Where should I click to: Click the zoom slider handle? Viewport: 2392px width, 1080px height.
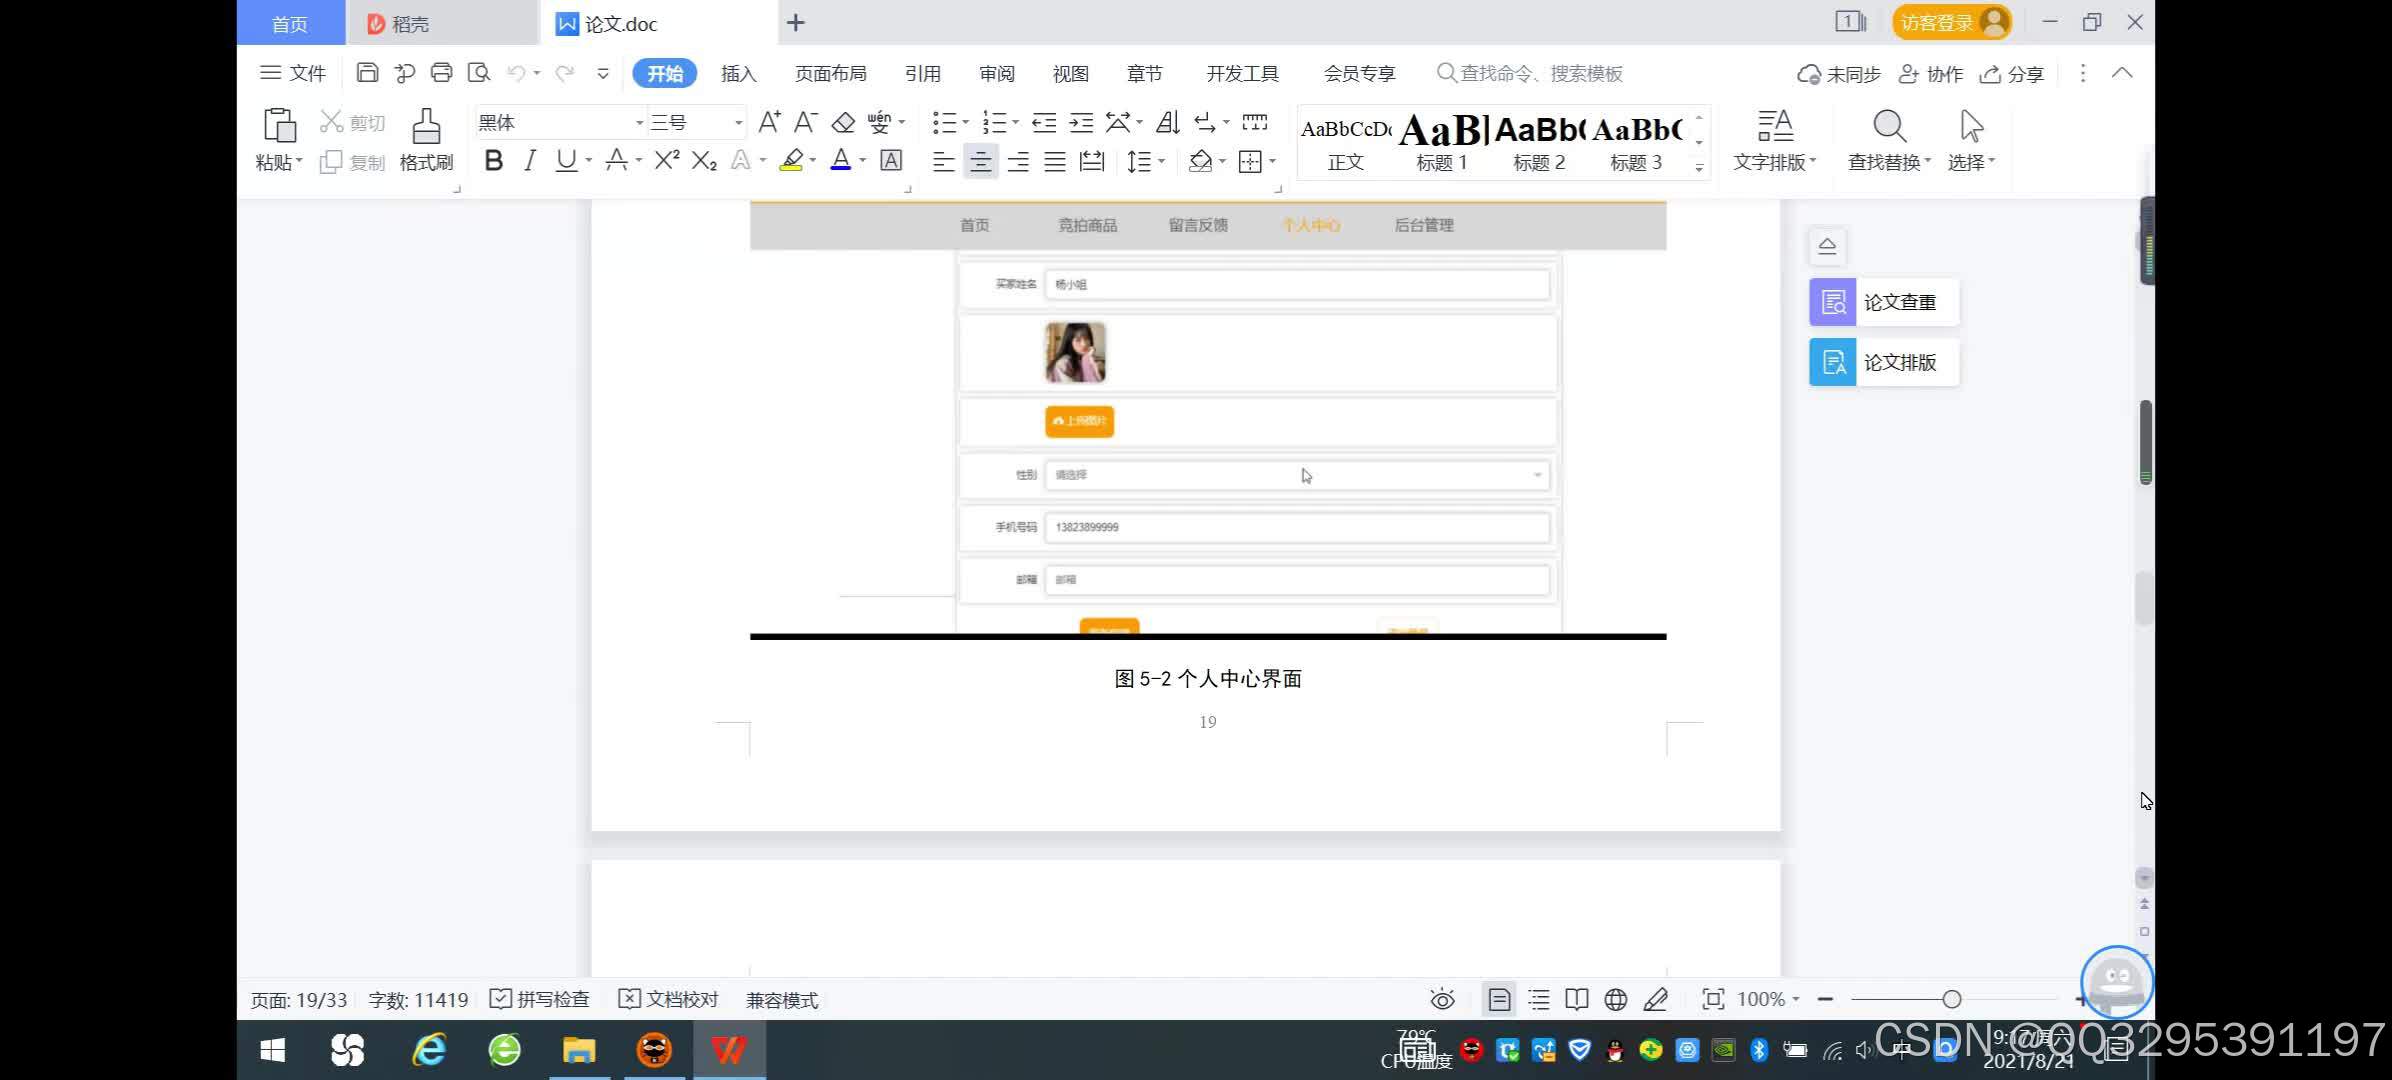pyautogui.click(x=1951, y=999)
